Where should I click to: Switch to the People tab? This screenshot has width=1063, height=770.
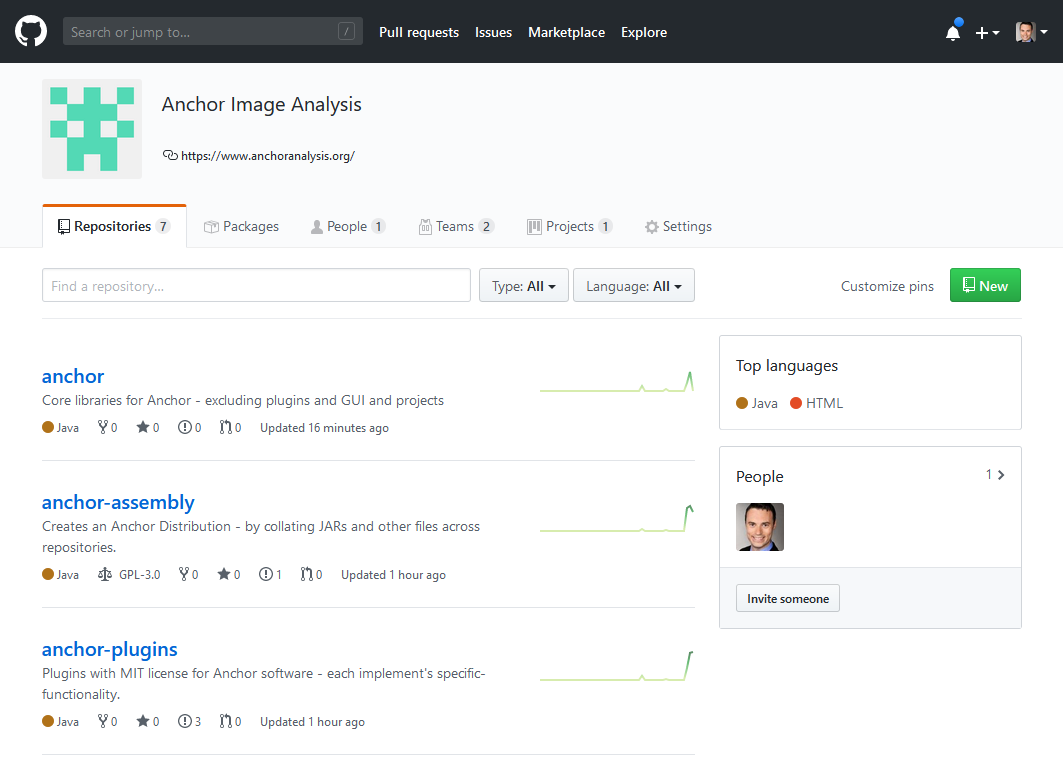tap(348, 226)
